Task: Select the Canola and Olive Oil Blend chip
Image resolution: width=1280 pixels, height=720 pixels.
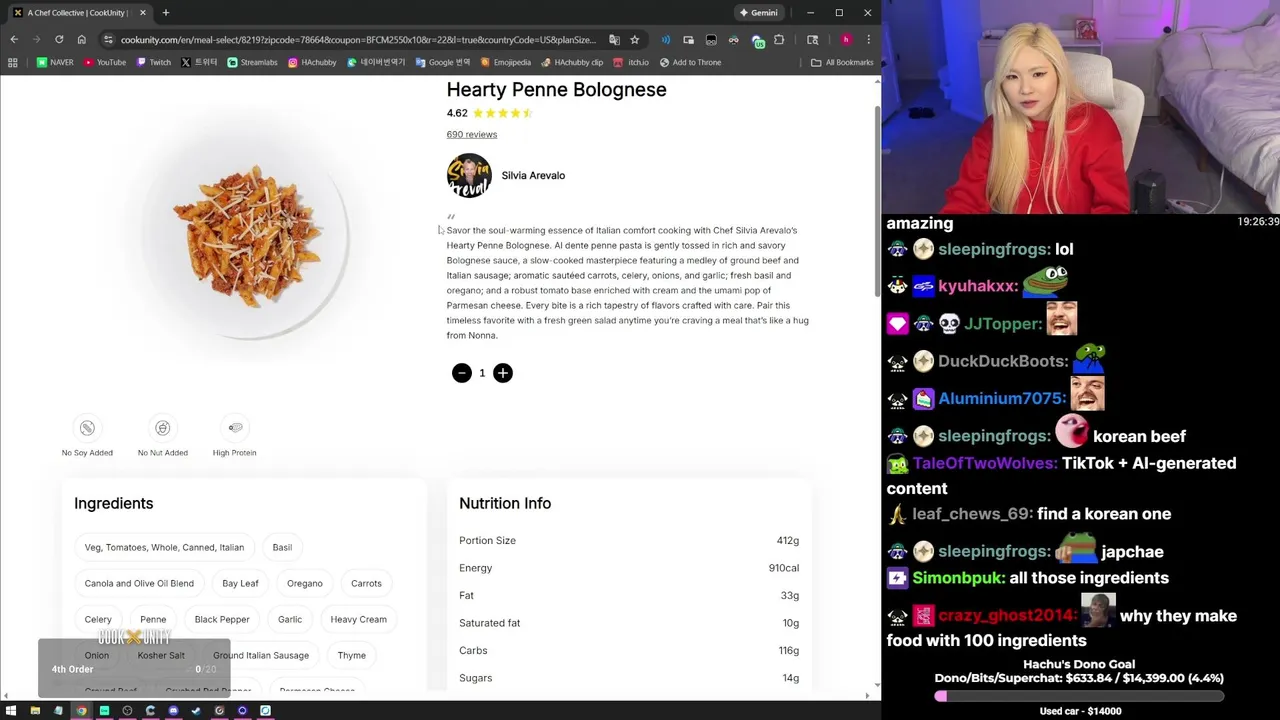Action: click(x=139, y=583)
